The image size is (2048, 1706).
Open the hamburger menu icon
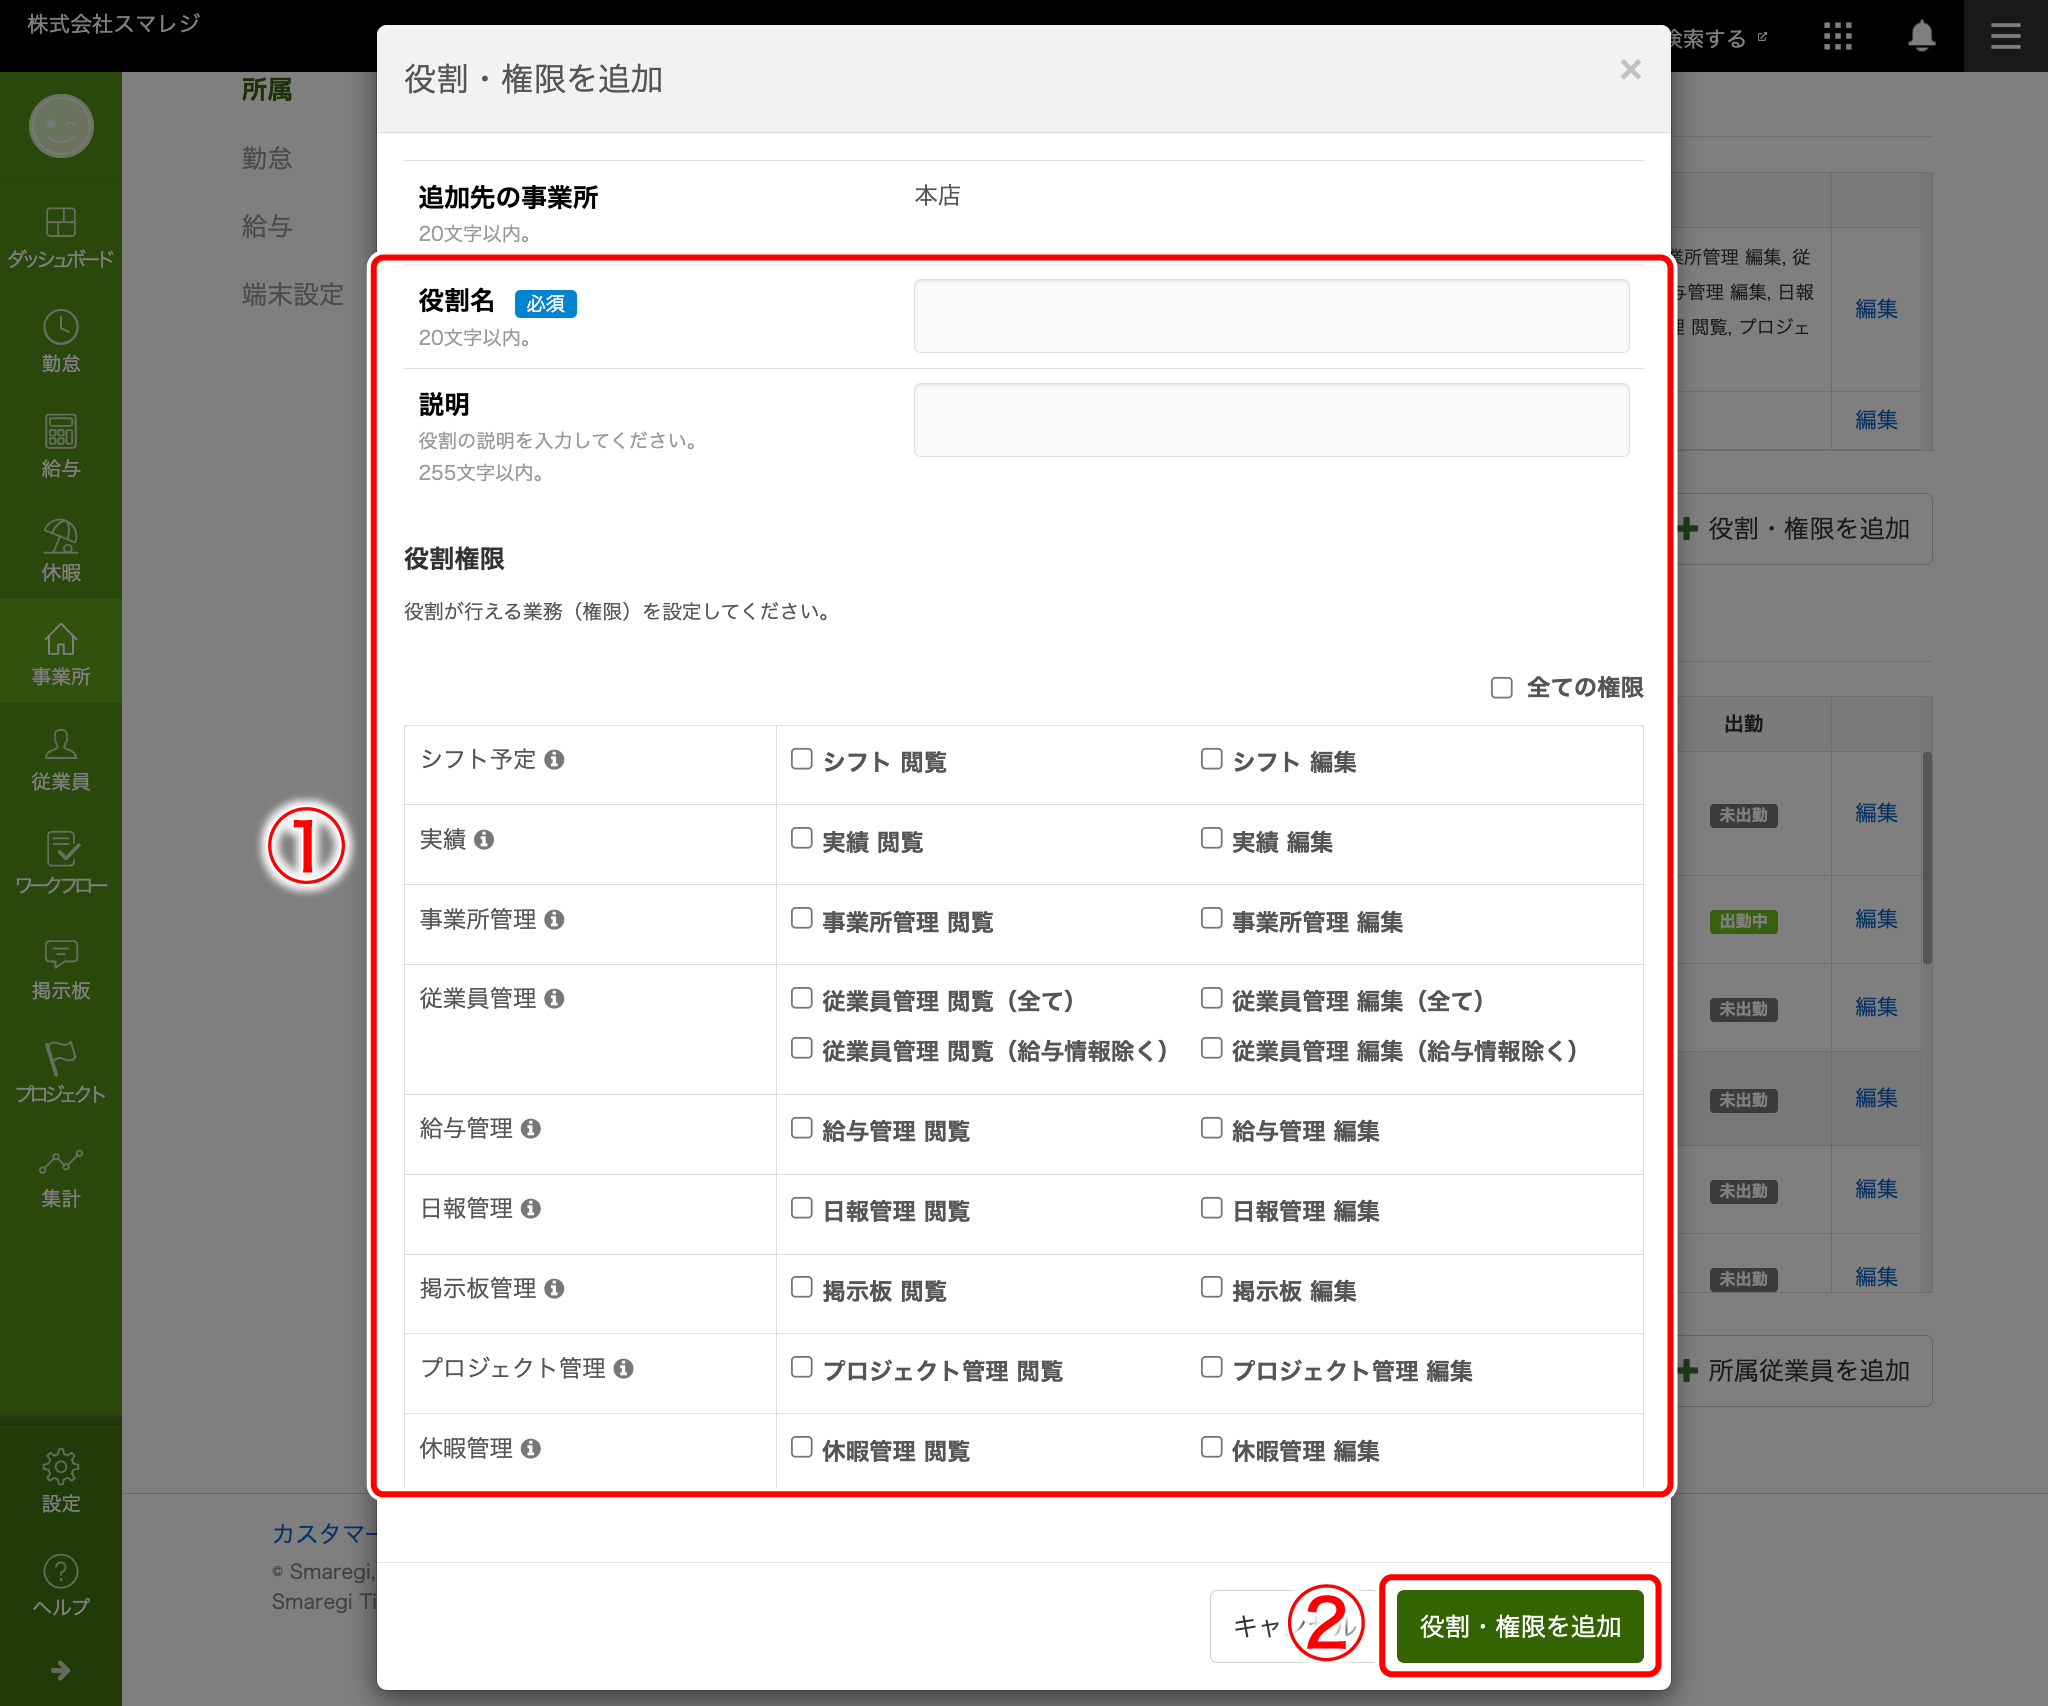[x=2005, y=37]
